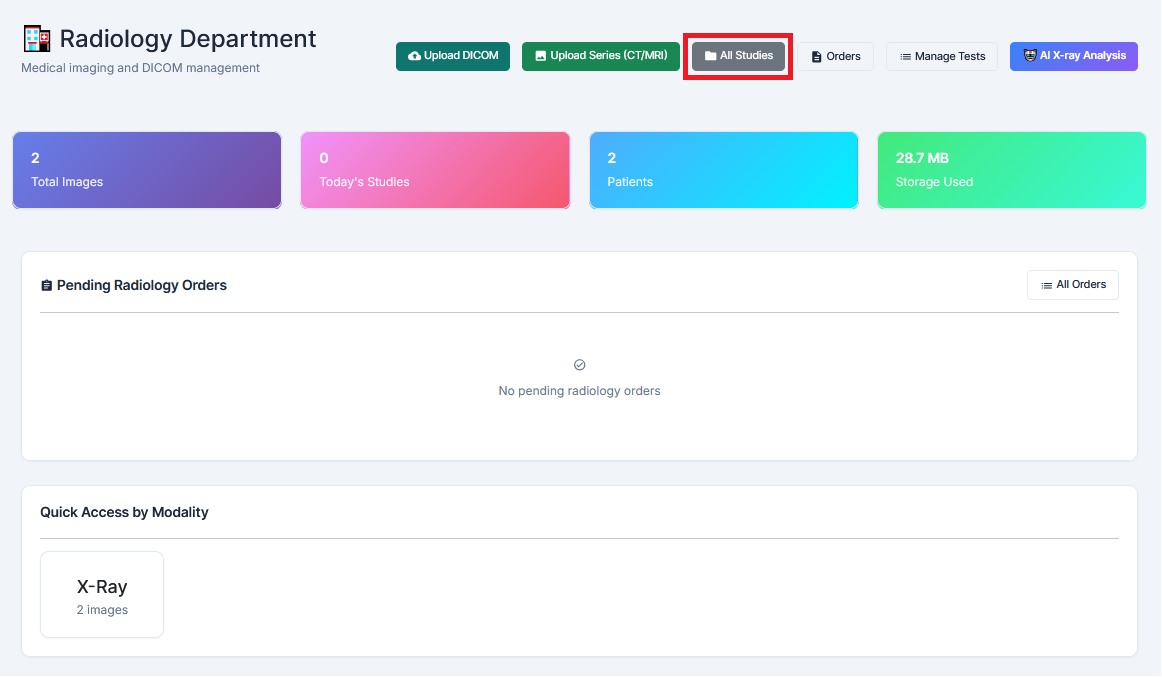This screenshot has width=1162, height=677.
Task: Click the hospital building logo icon
Action: point(36,39)
